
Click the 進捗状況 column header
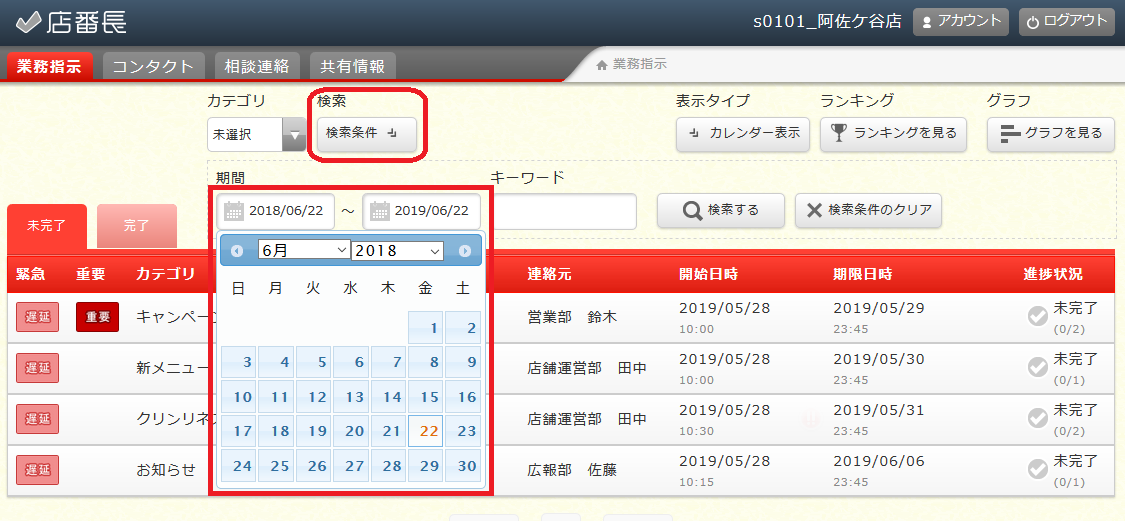tap(1053, 273)
